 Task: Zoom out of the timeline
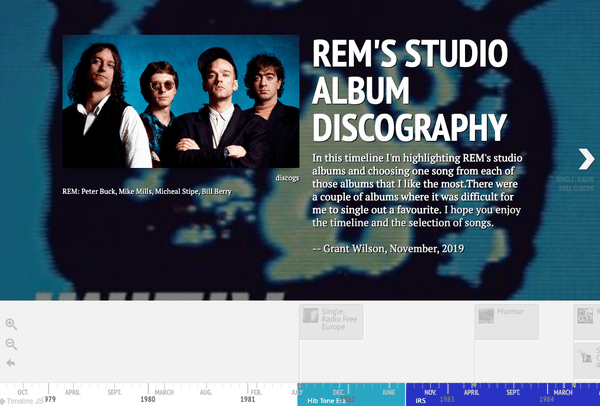tap(11, 344)
